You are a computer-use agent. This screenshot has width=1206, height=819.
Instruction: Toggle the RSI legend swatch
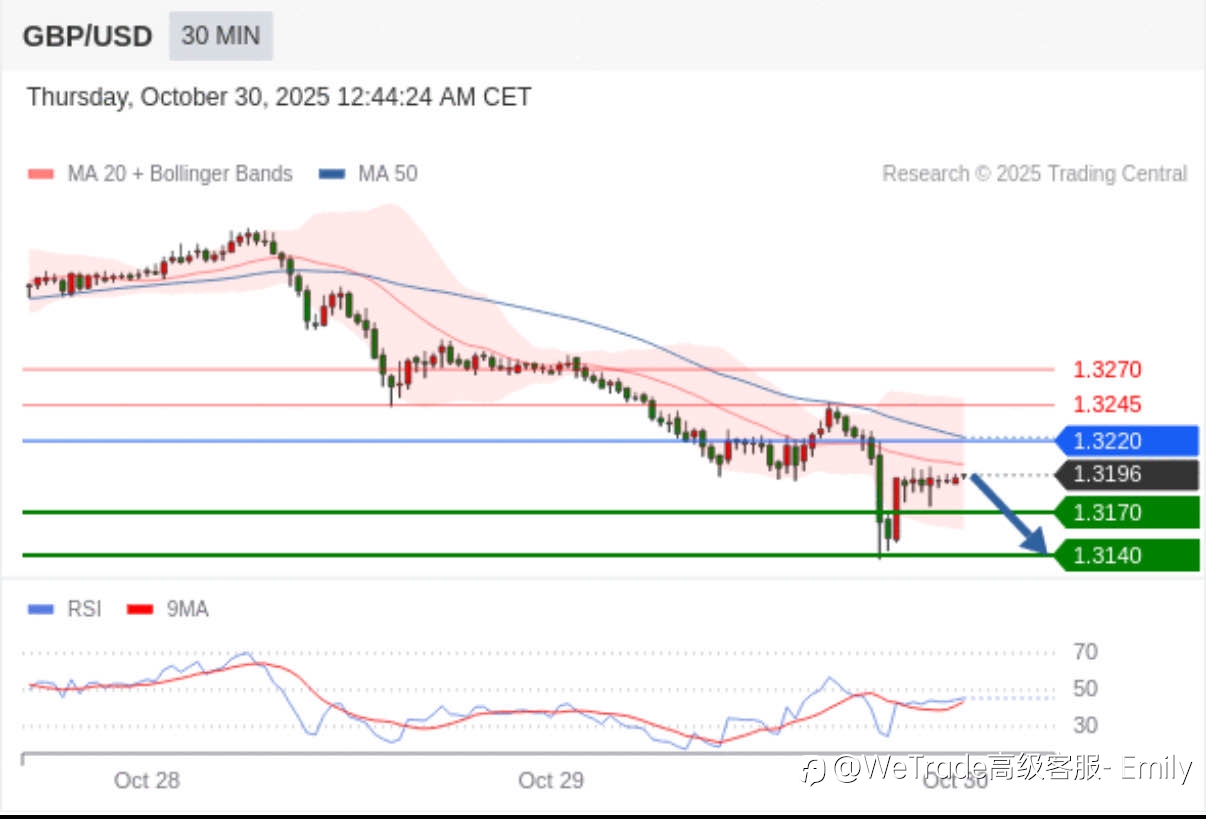(x=40, y=608)
